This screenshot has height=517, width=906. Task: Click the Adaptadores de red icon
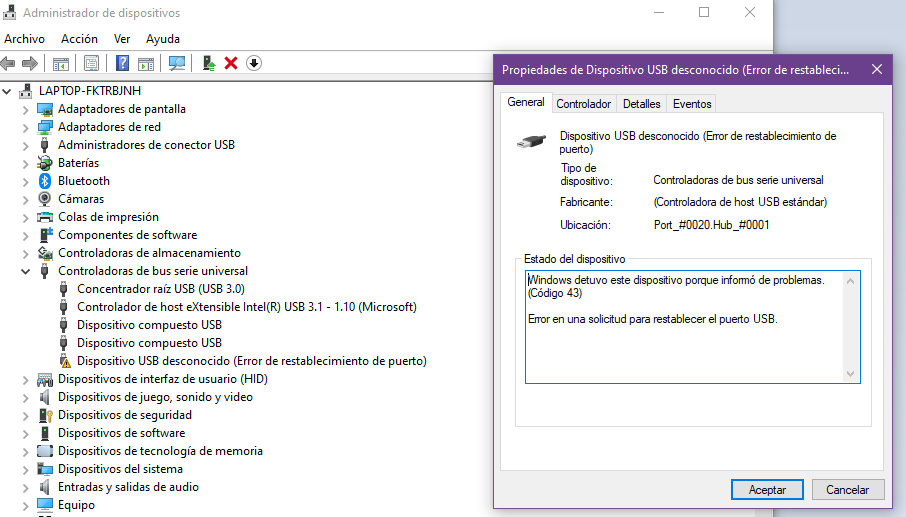tap(44, 127)
